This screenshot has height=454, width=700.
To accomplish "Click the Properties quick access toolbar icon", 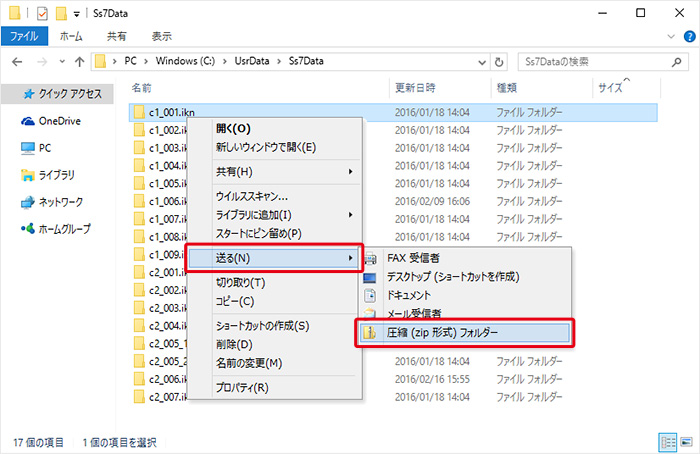I will pyautogui.click(x=42, y=14).
